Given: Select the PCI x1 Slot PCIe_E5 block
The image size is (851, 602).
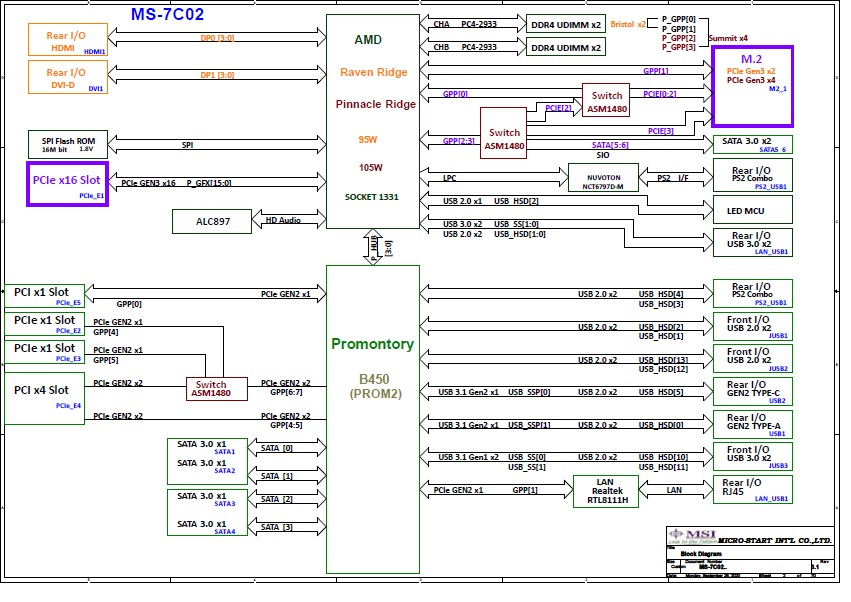Looking at the screenshot, I should (x=45, y=295).
